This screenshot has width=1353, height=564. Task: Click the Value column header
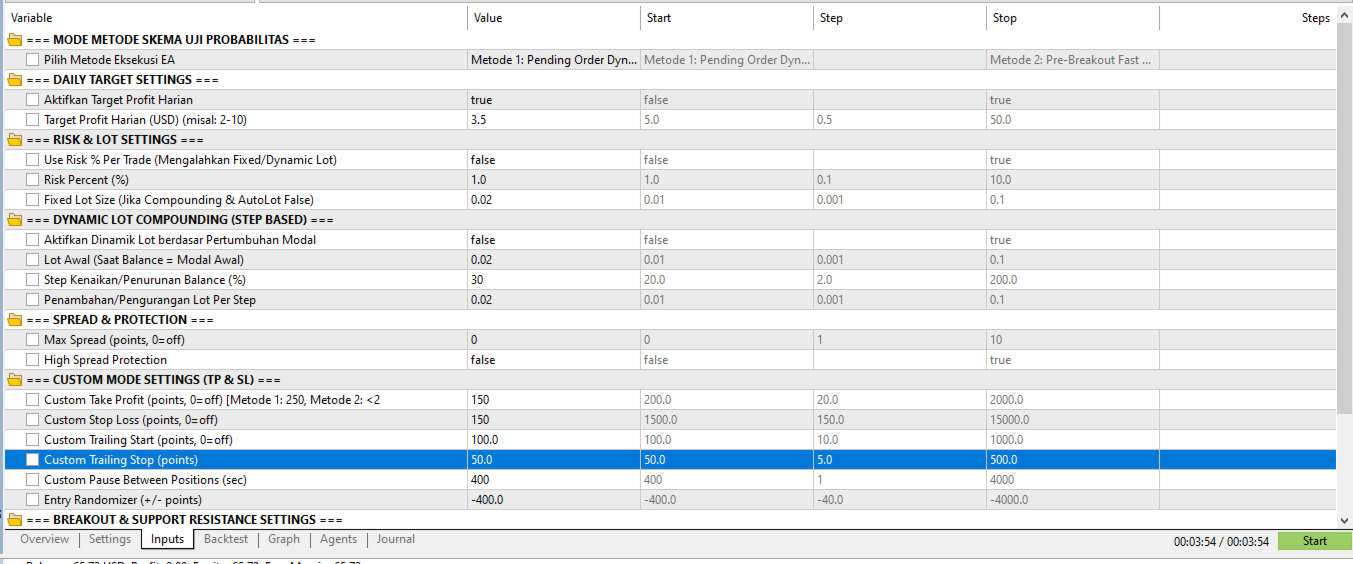click(554, 18)
